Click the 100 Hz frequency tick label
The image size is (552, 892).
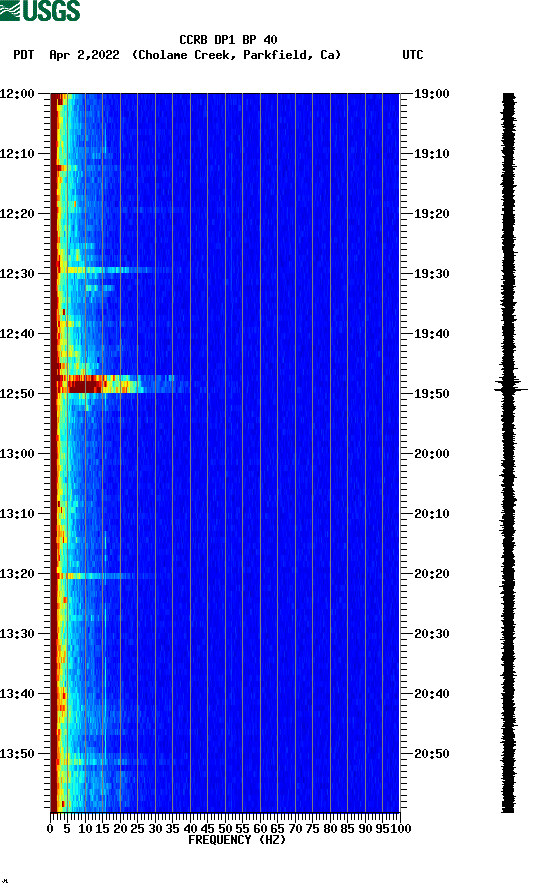click(x=401, y=829)
